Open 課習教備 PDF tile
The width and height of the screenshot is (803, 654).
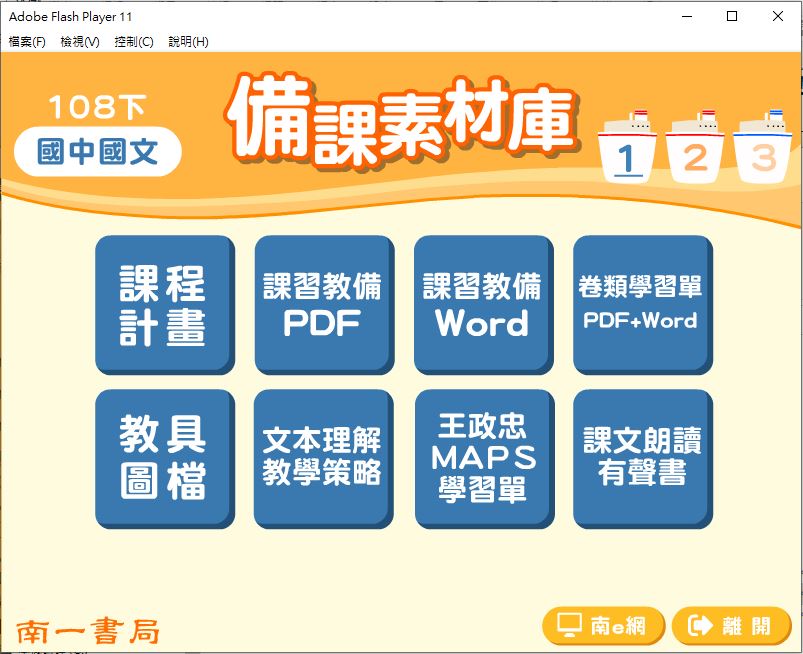[322, 304]
